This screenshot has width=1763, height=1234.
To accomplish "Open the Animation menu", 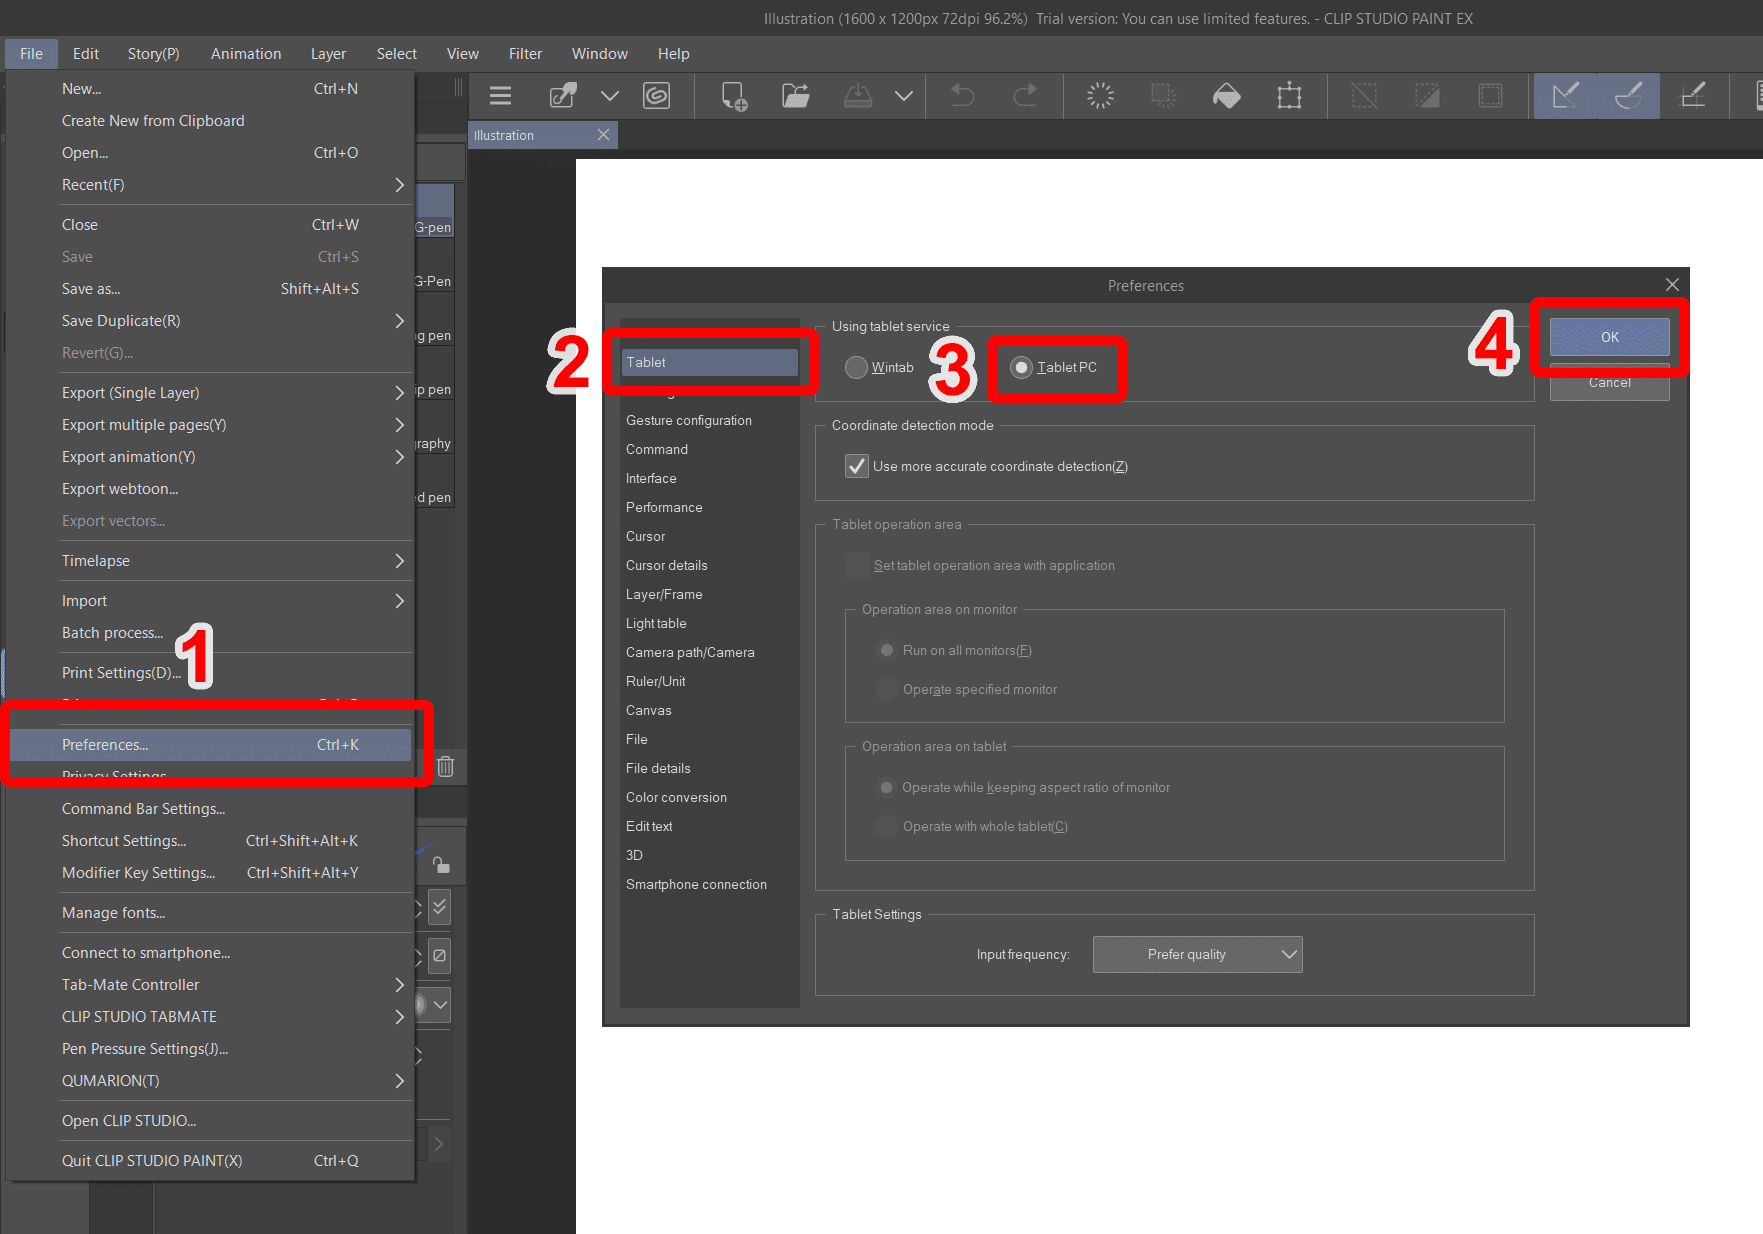I will [245, 54].
